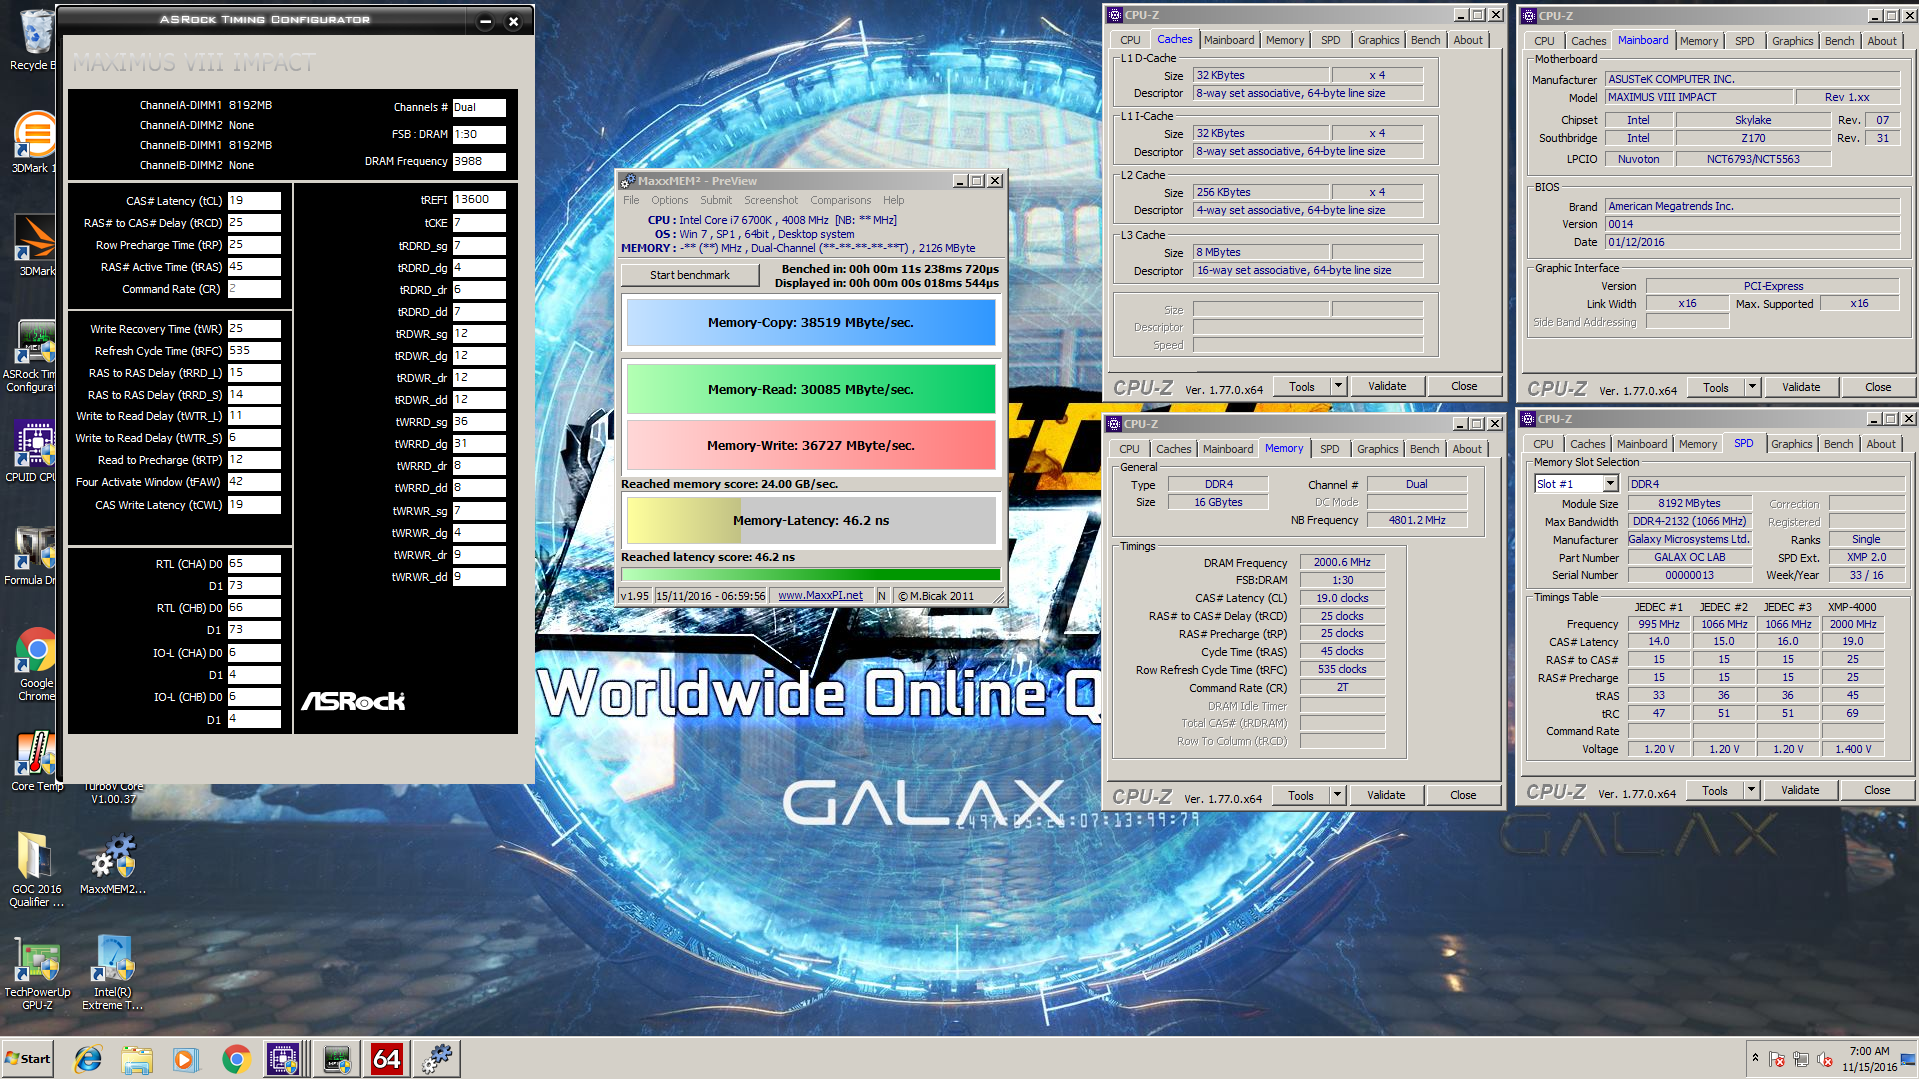The image size is (1919, 1079).
Task: Select SPD tab in Caches CPU-Z window
Action: [x=1330, y=40]
